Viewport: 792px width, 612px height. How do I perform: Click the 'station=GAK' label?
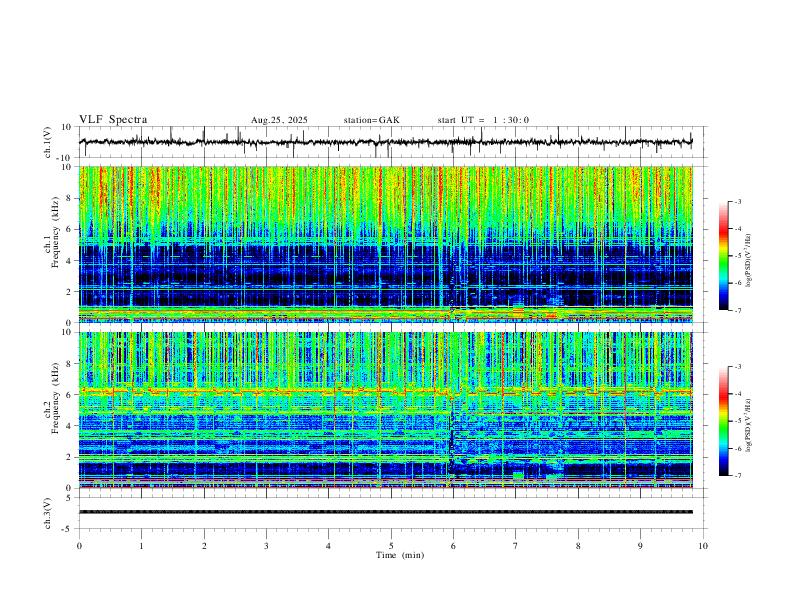372,120
